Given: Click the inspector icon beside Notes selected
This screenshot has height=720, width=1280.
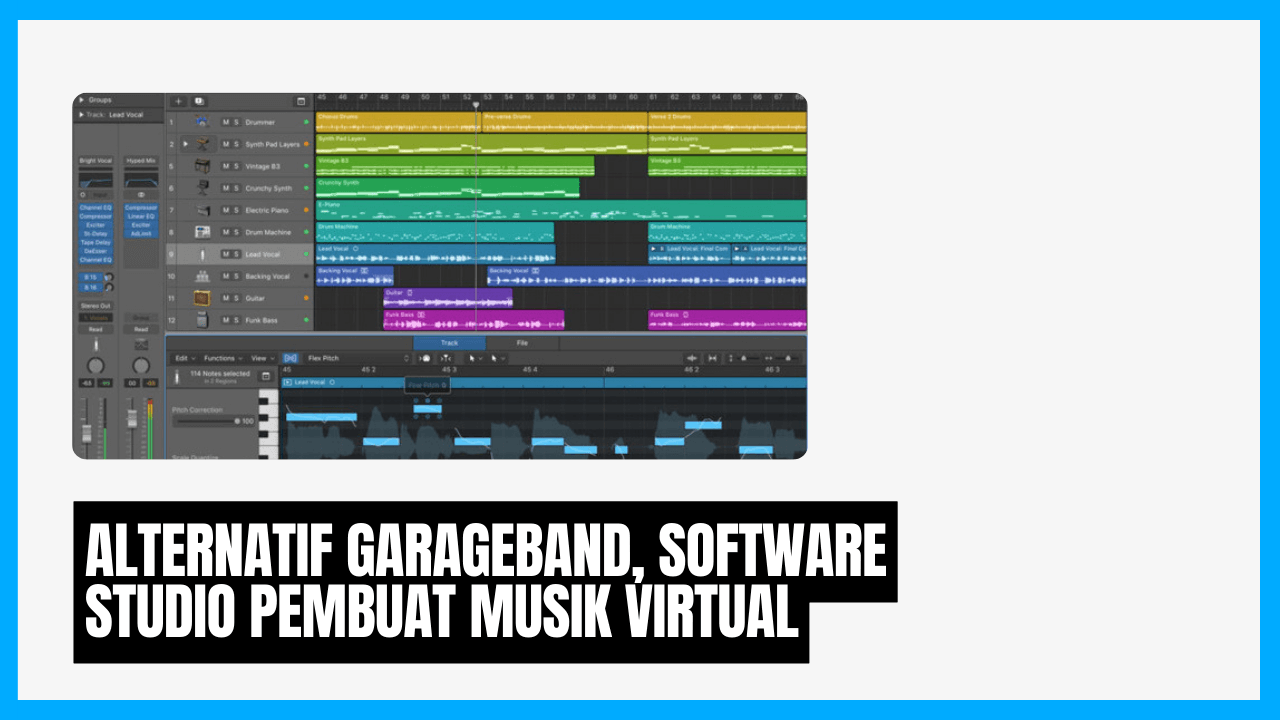Looking at the screenshot, I should [x=266, y=376].
